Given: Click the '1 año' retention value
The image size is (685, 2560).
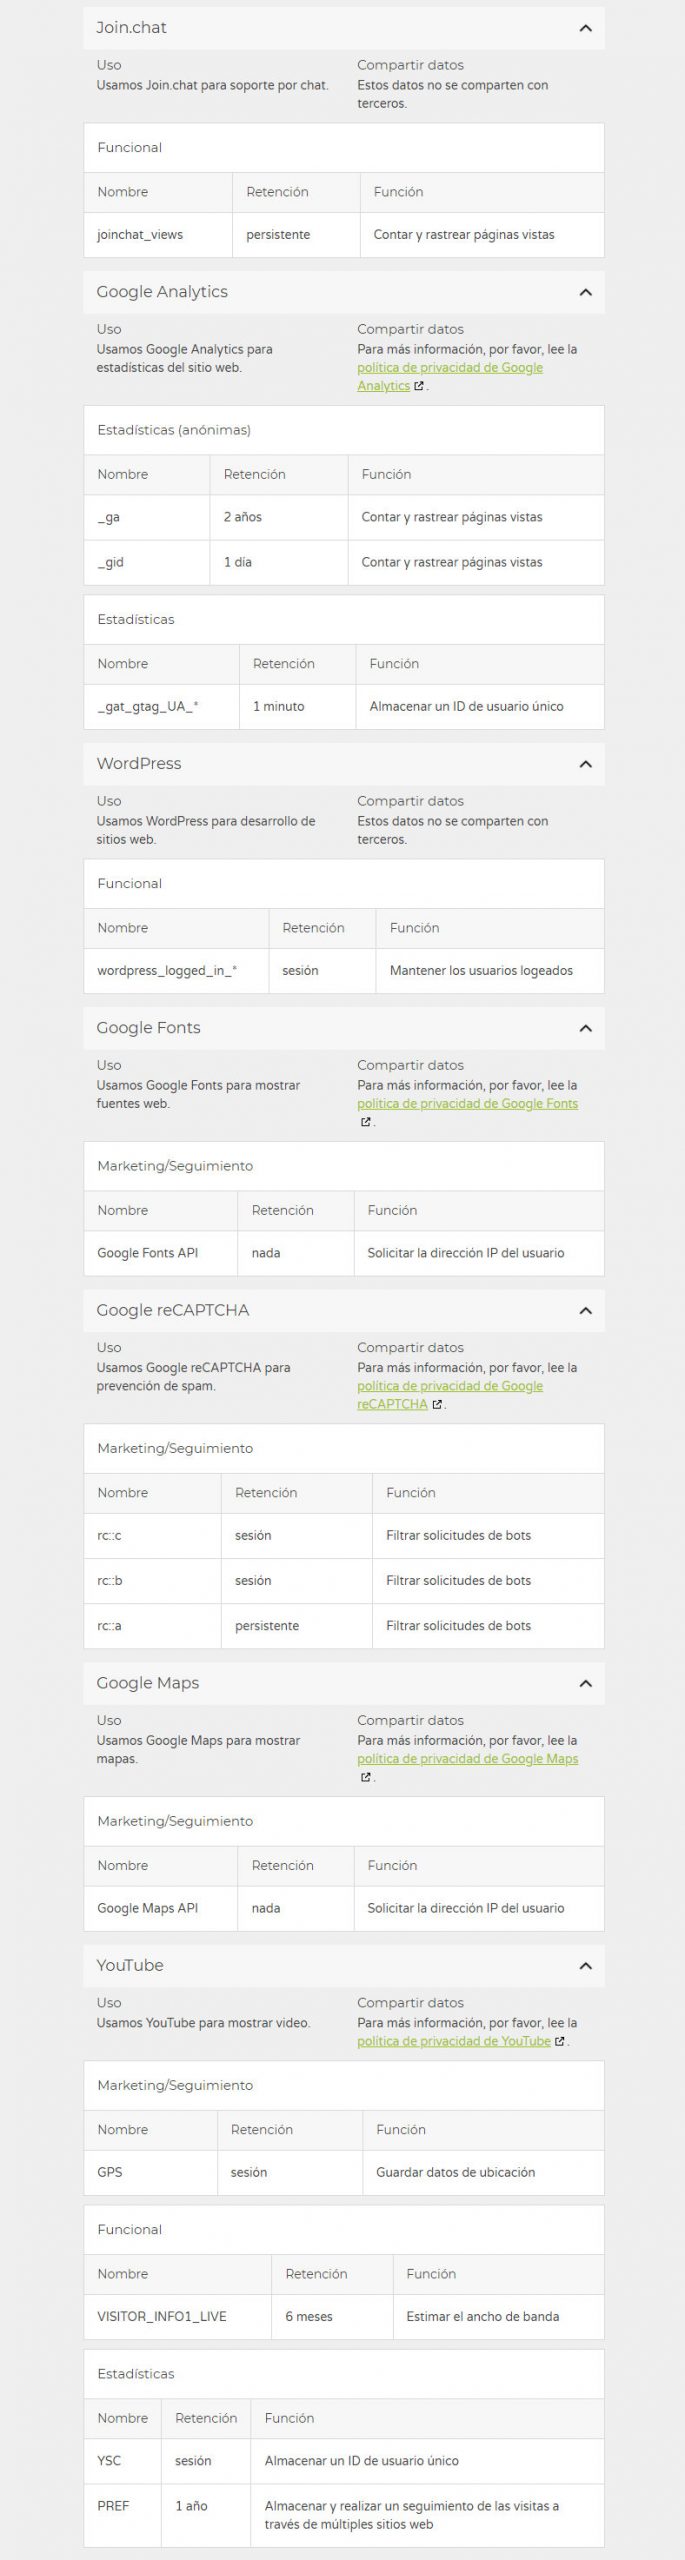Looking at the screenshot, I should (x=192, y=2506).
